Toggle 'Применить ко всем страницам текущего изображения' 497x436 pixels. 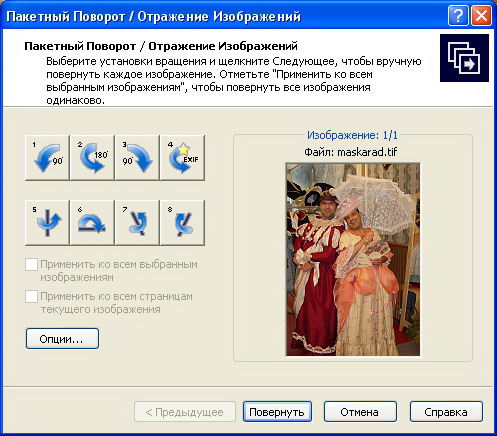pos(31,297)
